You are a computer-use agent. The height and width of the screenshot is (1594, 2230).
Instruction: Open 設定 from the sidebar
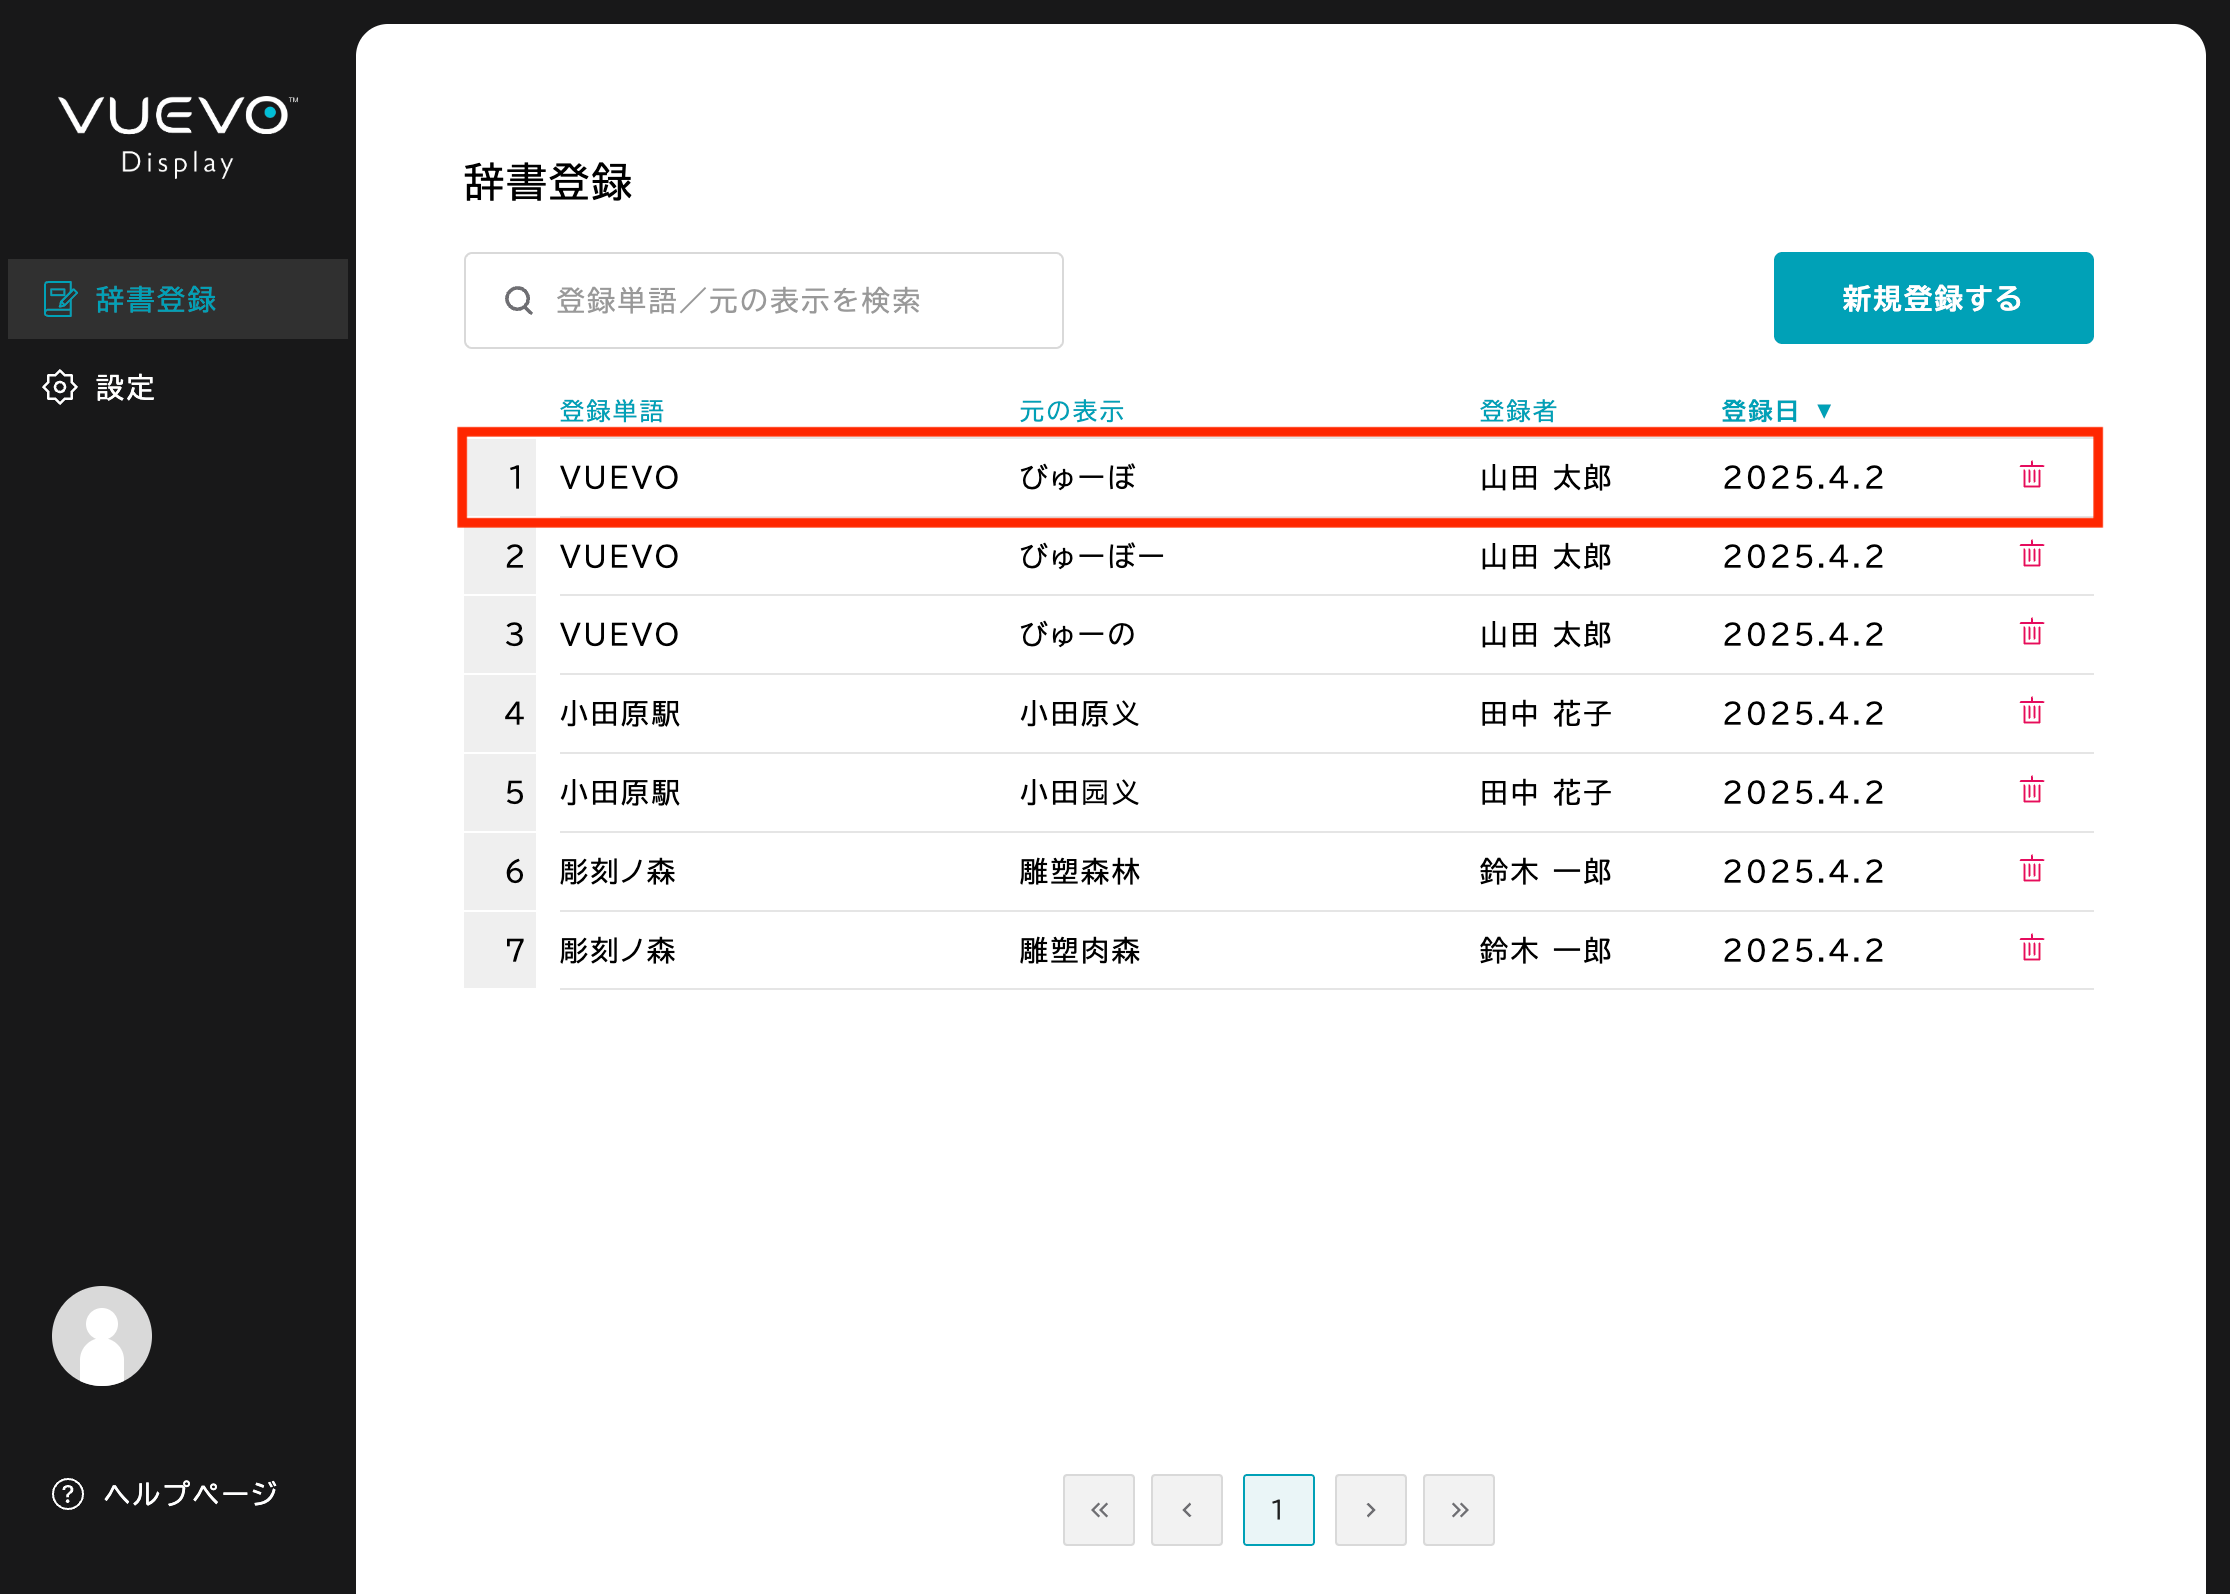point(124,387)
